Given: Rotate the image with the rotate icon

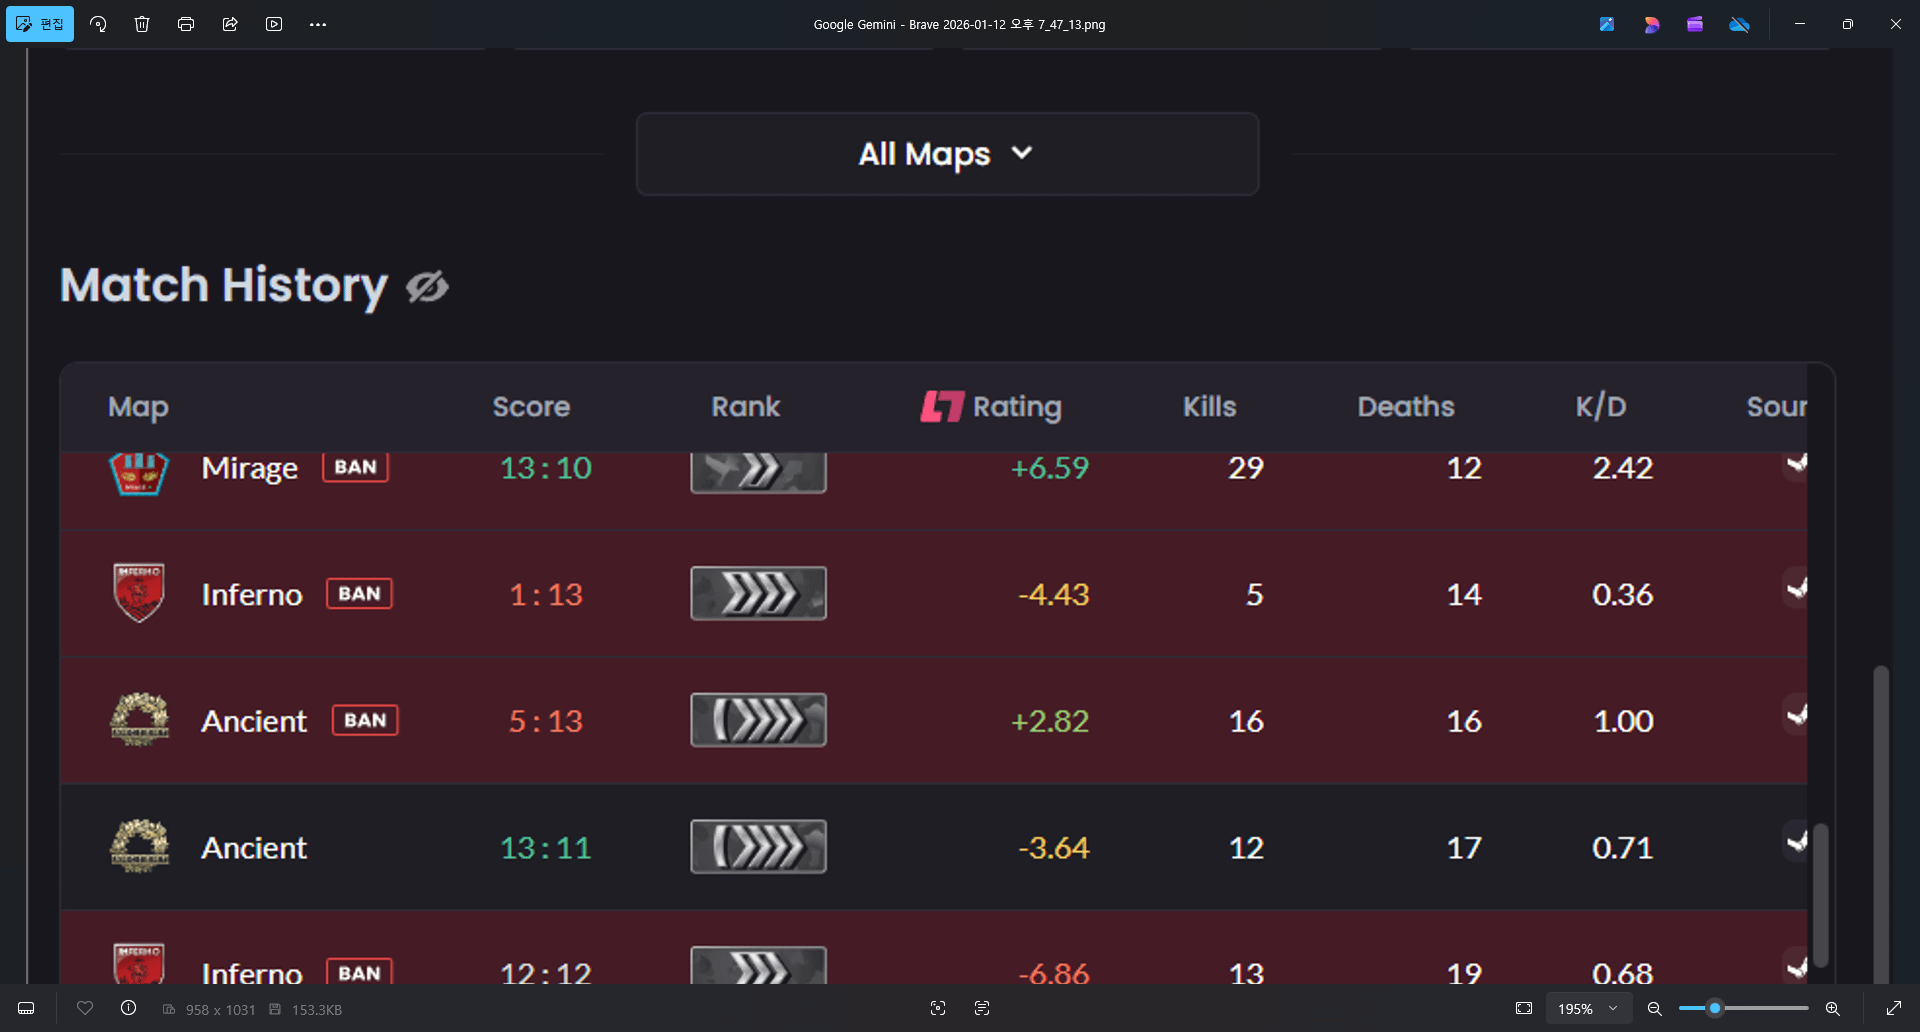Looking at the screenshot, I should 98,24.
